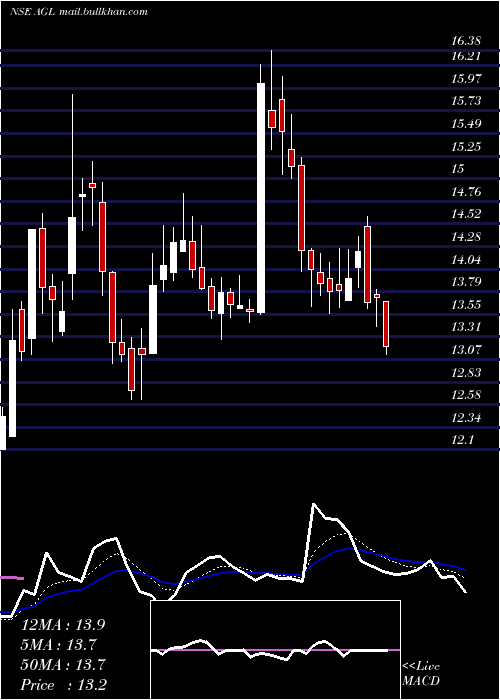
Task: Click the 15.73 price axis label
Action: click(x=467, y=101)
